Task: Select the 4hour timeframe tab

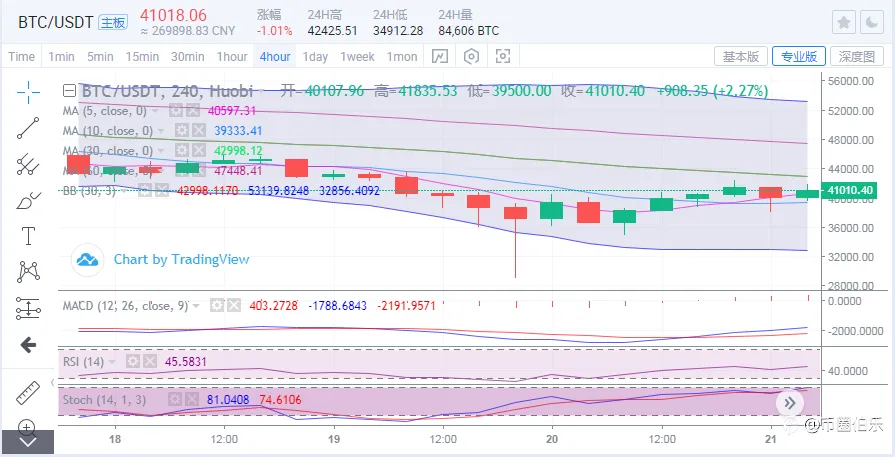Action: (275, 56)
